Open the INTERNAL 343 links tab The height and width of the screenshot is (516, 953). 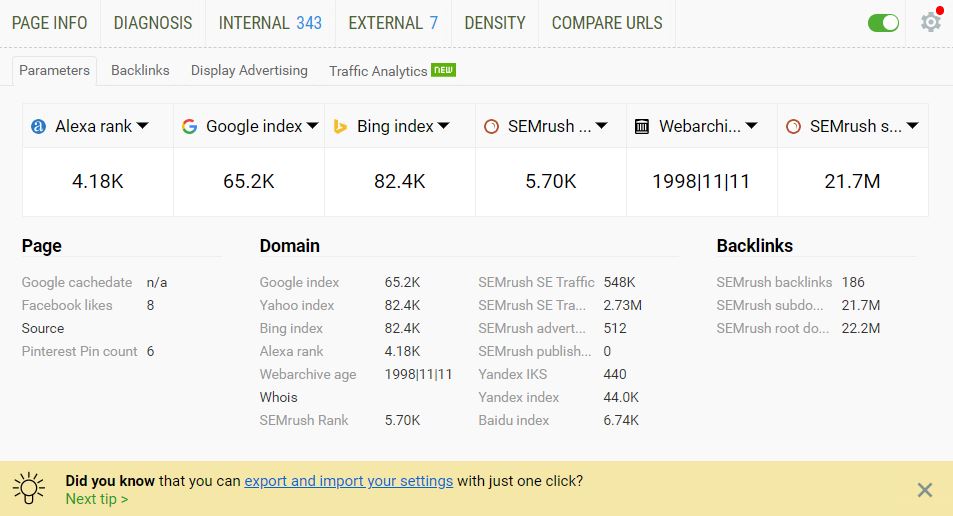coord(270,23)
